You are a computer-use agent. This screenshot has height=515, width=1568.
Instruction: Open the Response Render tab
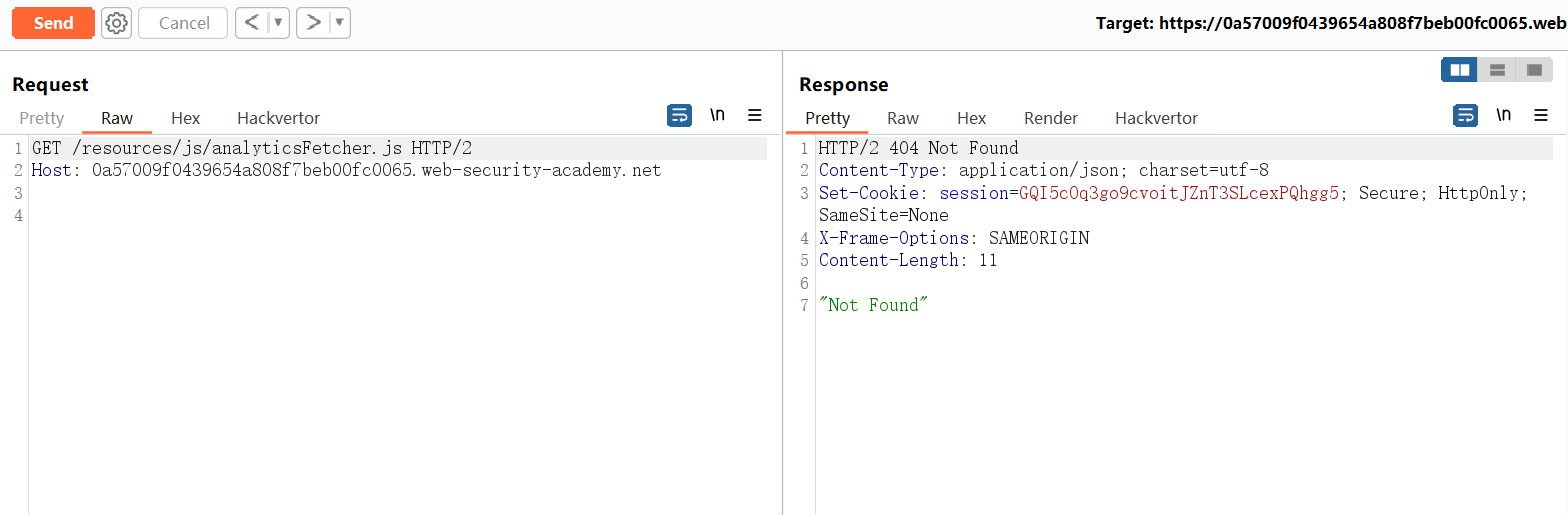[1051, 118]
